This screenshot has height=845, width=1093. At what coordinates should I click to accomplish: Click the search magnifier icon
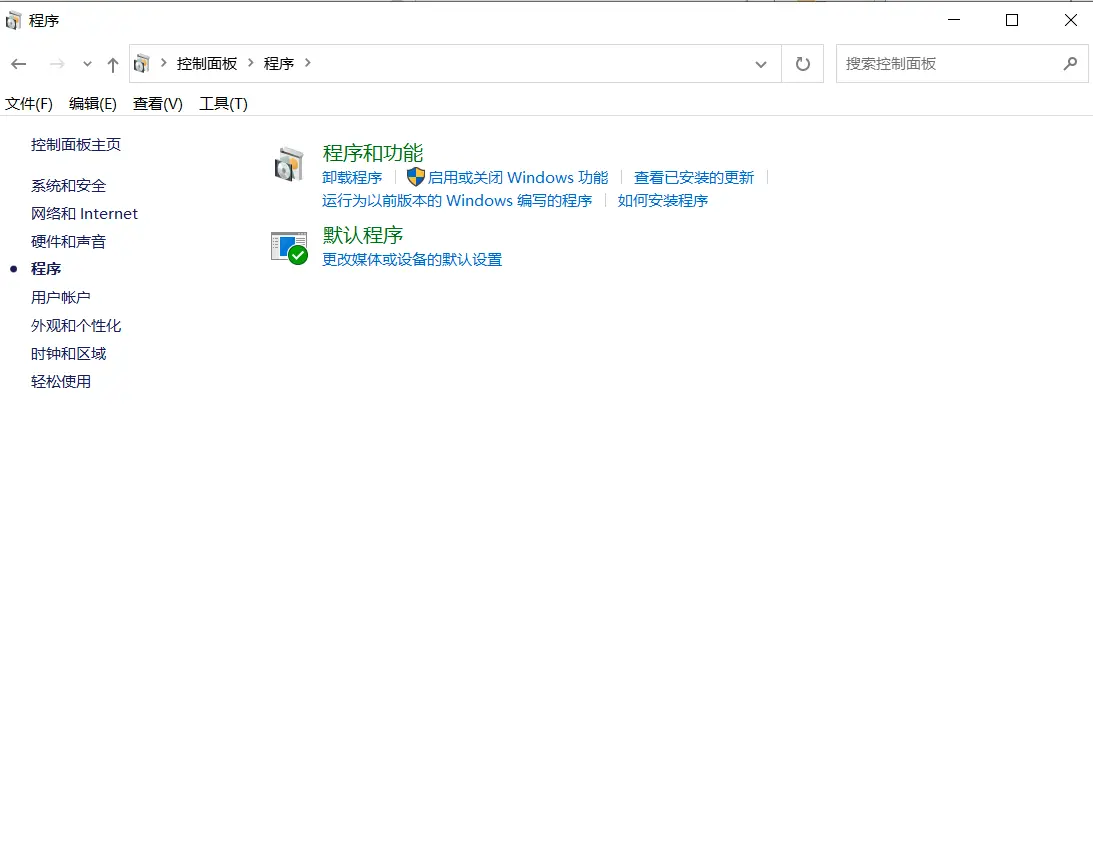[x=1071, y=63]
